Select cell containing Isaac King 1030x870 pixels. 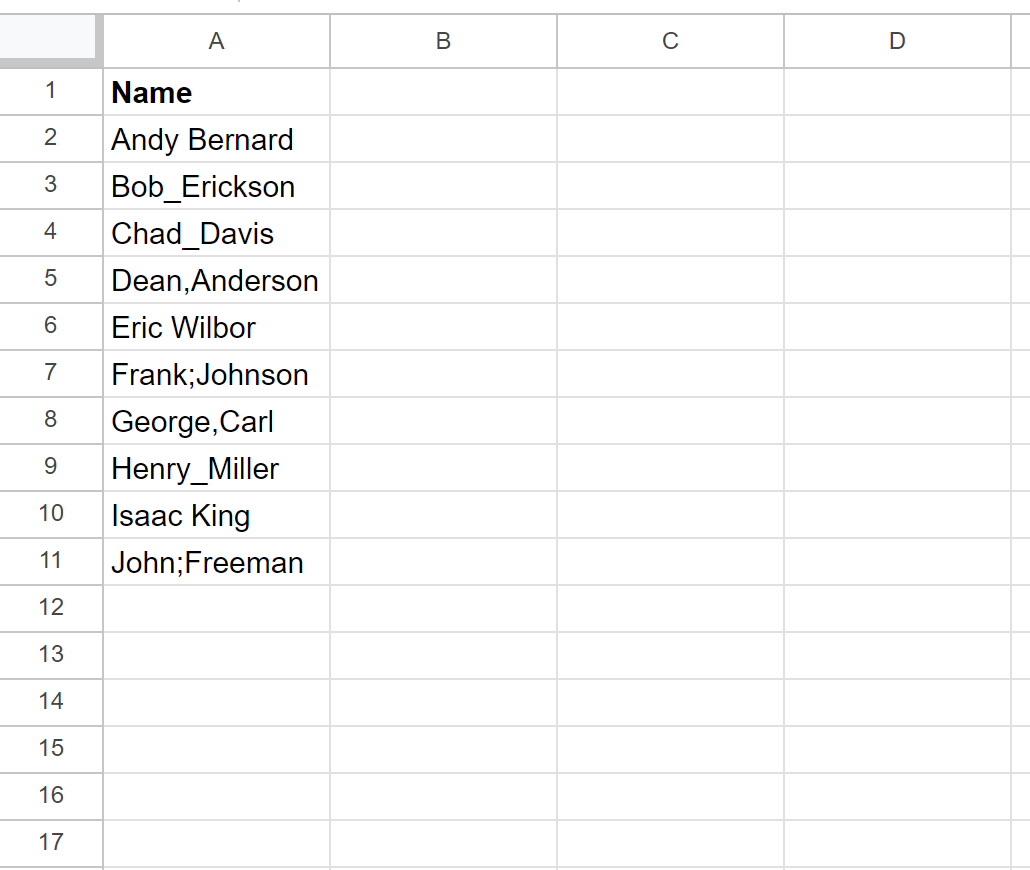pyautogui.click(x=217, y=515)
